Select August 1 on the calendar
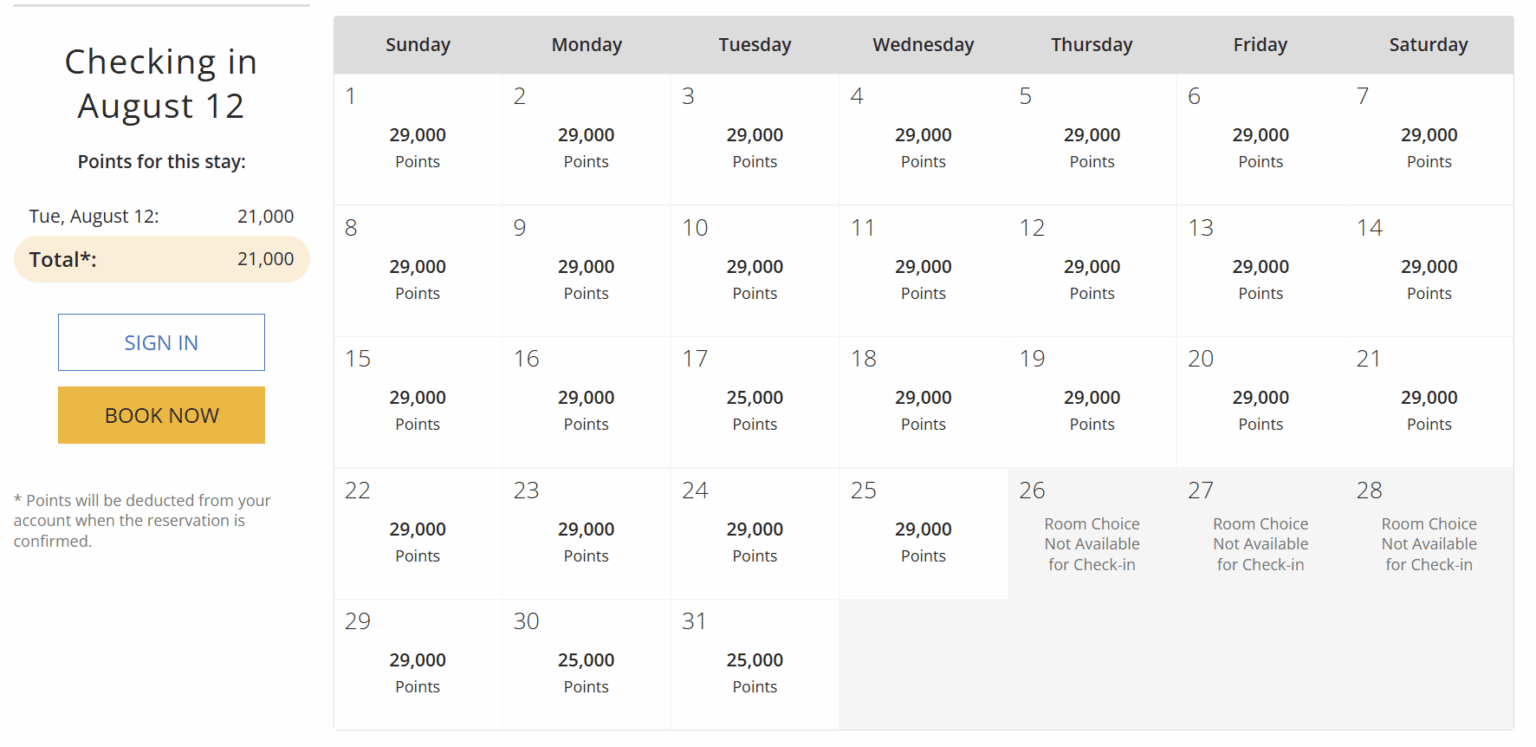This screenshot has height=747, width=1536. coord(417,138)
